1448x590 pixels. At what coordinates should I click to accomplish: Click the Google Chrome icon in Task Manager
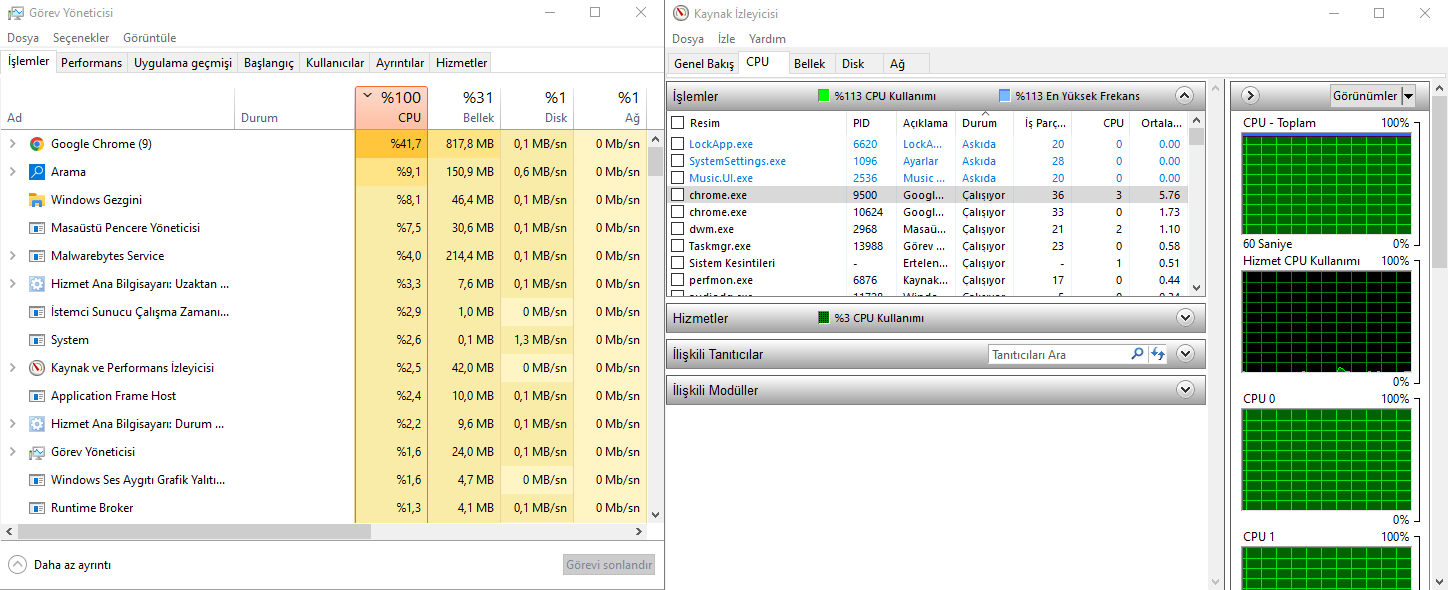37,144
